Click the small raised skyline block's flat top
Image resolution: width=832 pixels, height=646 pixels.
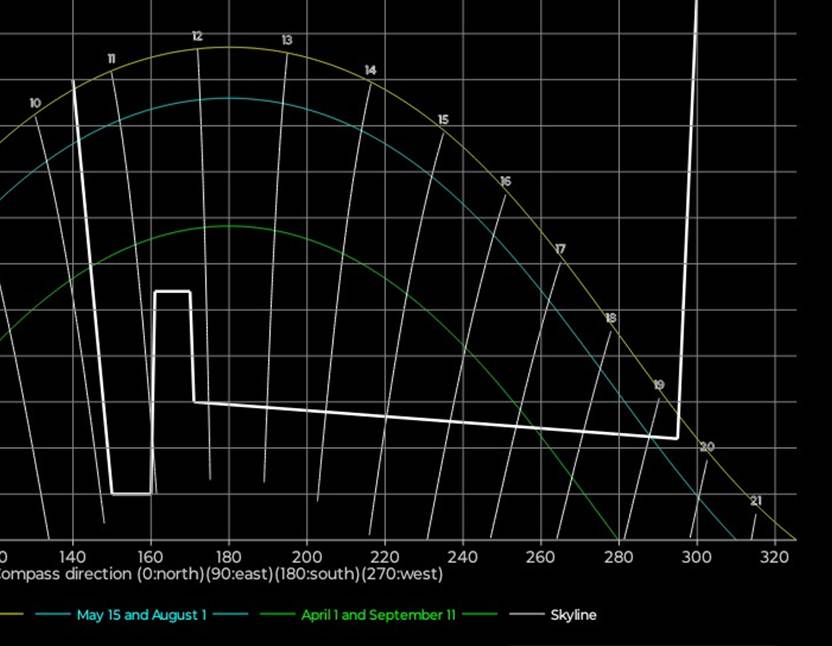[172, 291]
